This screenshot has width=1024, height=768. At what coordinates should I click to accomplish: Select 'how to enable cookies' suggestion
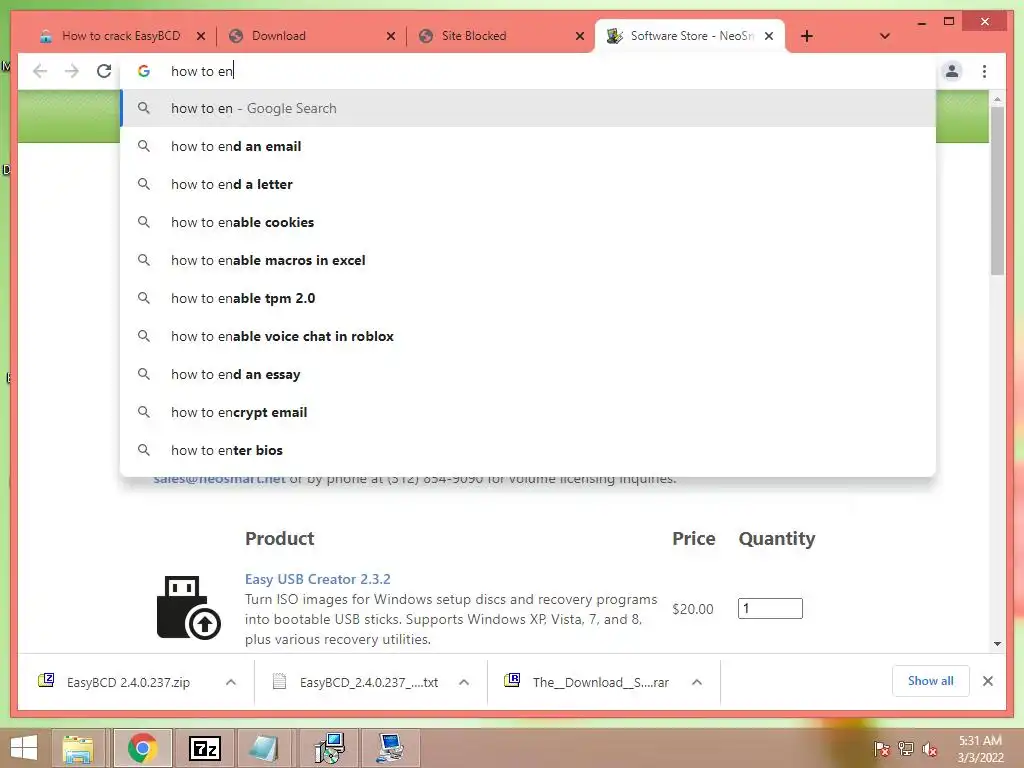coord(528,222)
